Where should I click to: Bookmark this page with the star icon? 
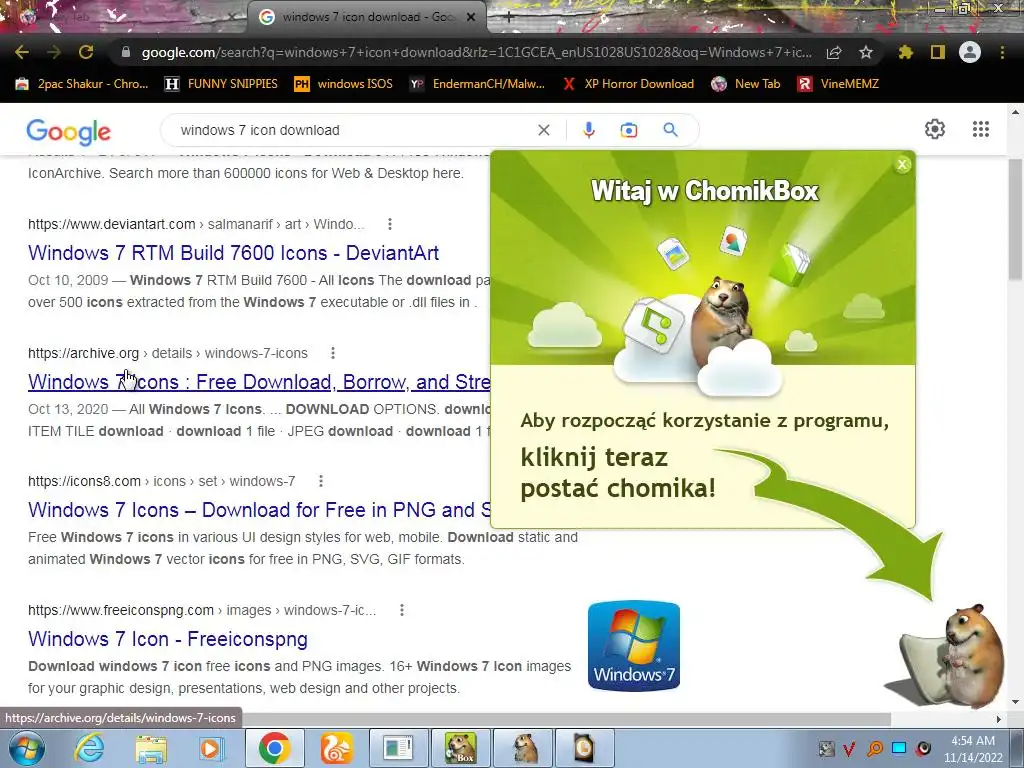pyautogui.click(x=866, y=52)
